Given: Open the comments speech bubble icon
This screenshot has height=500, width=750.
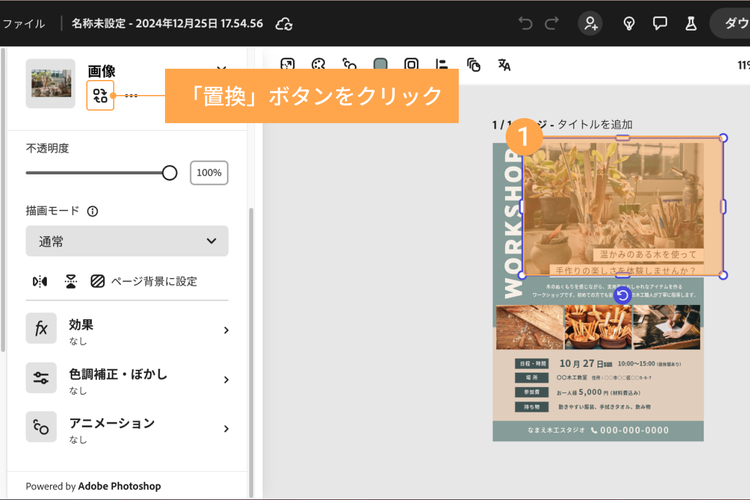Looking at the screenshot, I should click(660, 23).
